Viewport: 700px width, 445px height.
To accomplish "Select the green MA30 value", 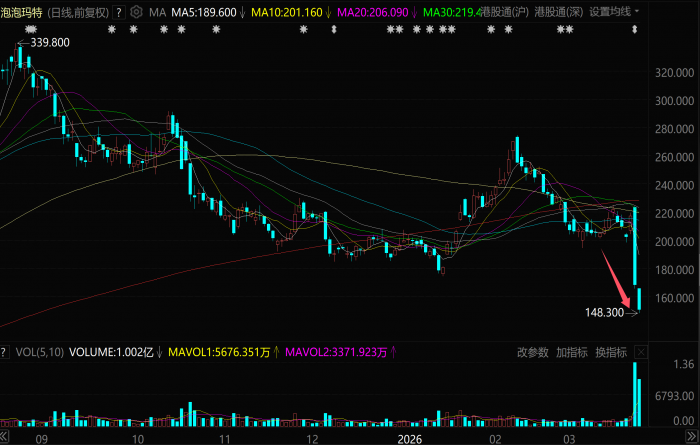I will [x=451, y=12].
